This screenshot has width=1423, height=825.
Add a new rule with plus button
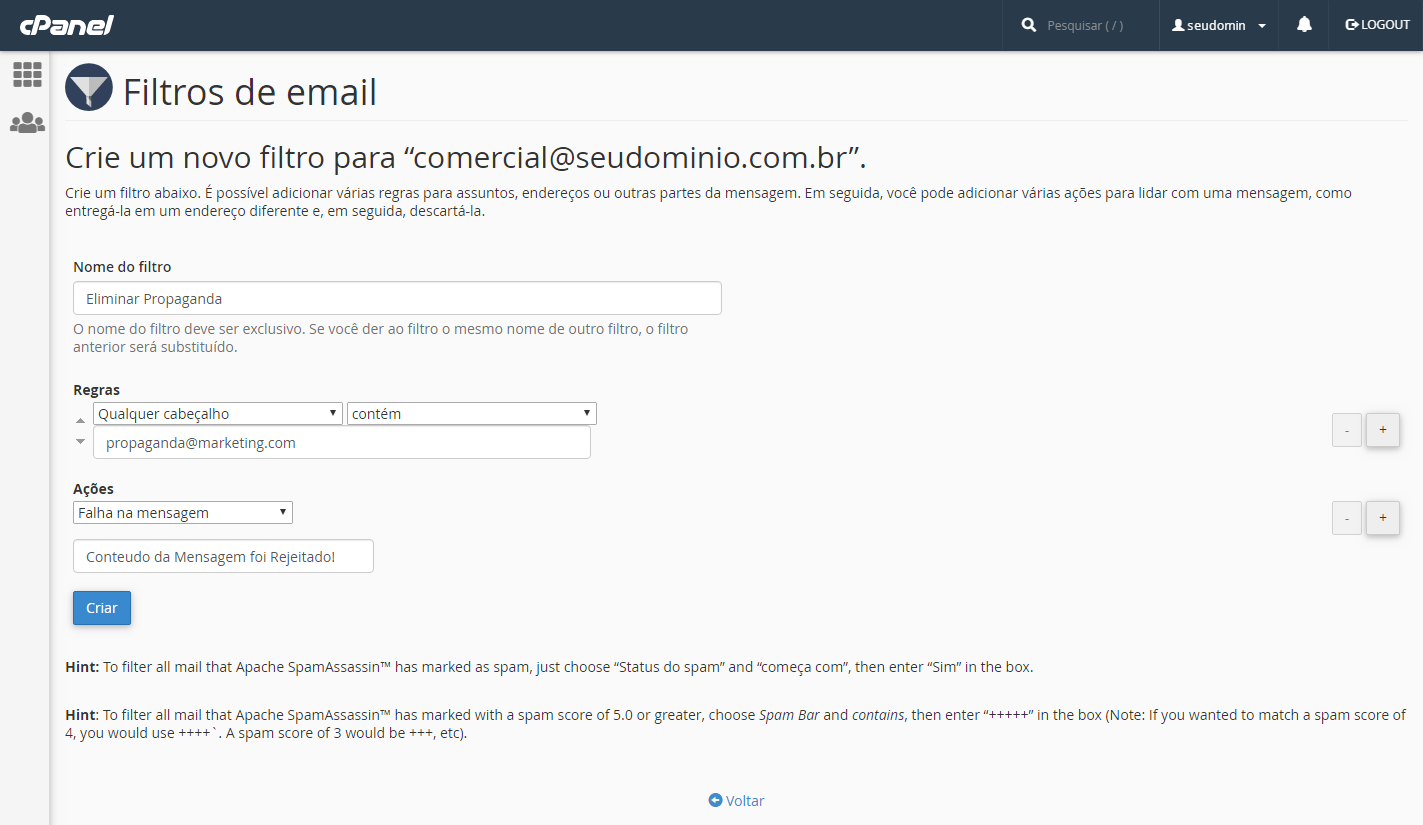pos(1383,430)
